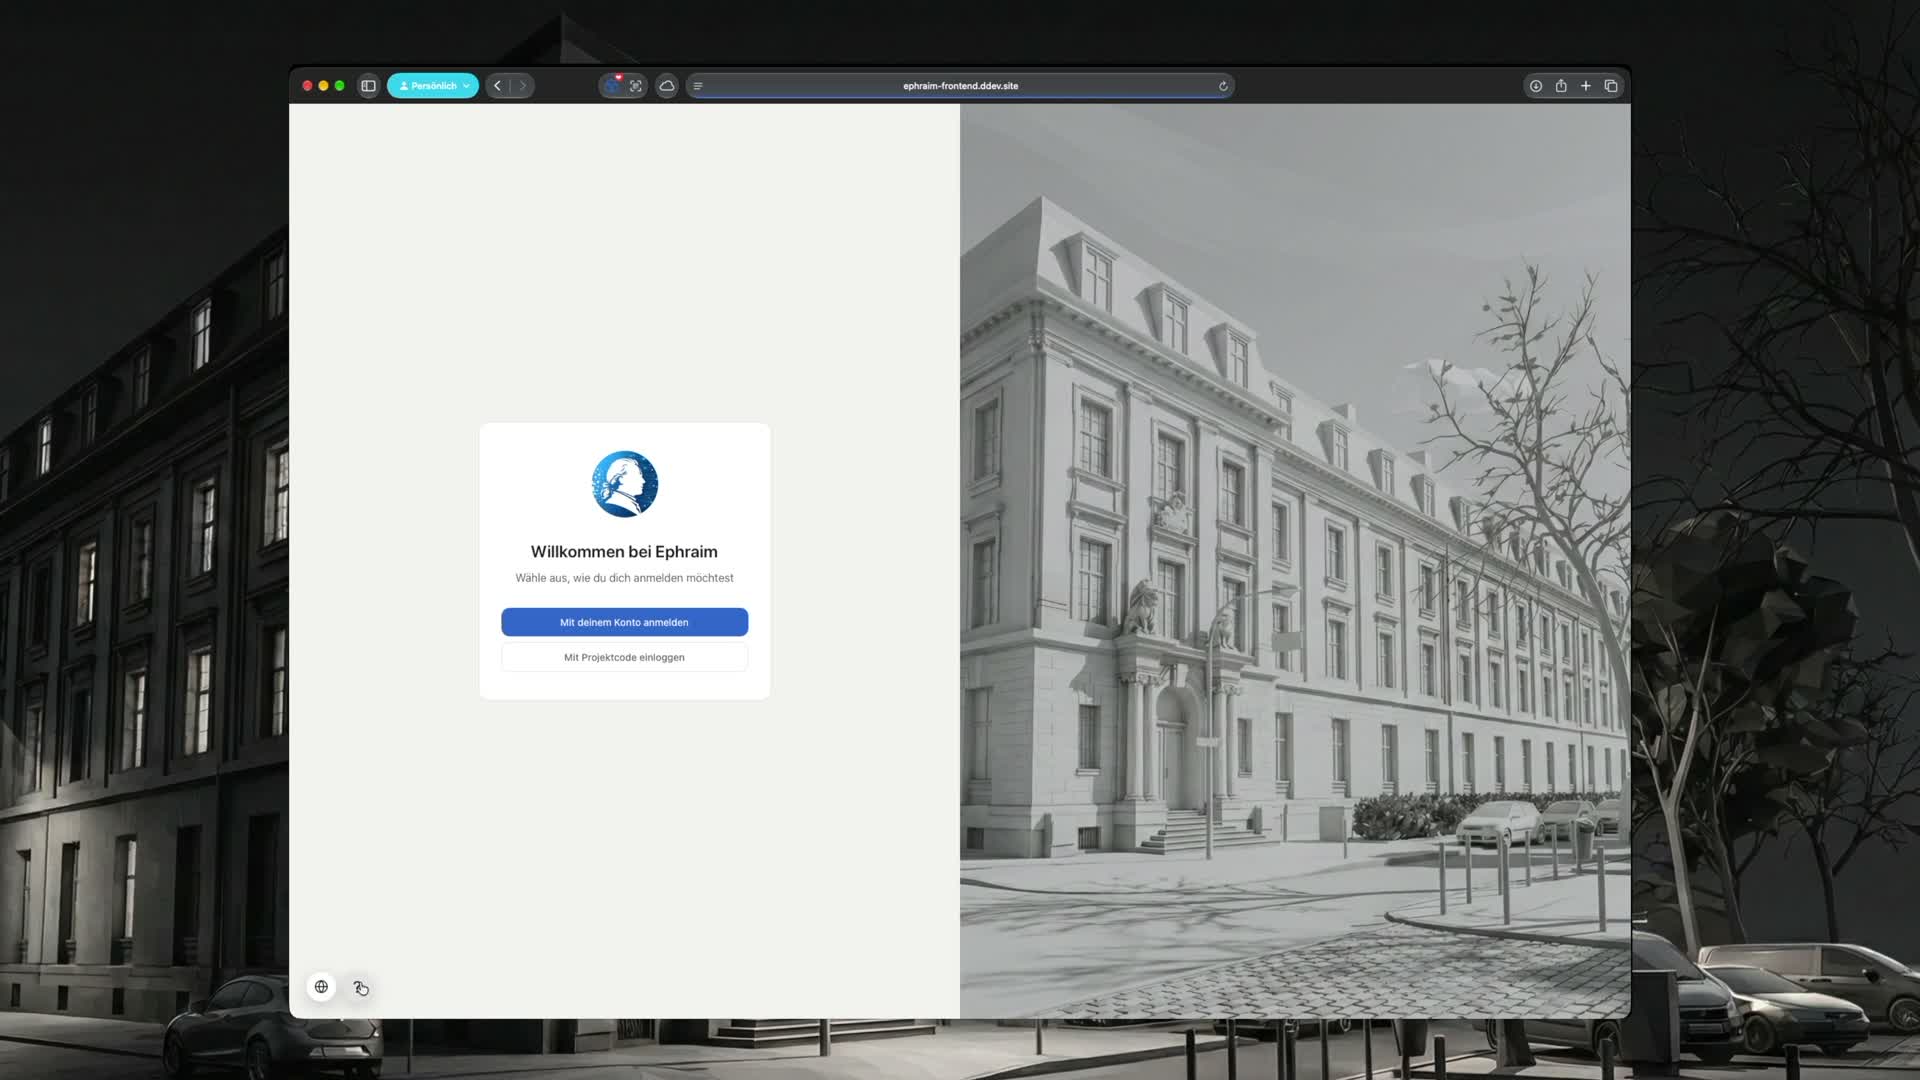
Task: Toggle the accessibility option beside the globe
Action: click(361, 988)
